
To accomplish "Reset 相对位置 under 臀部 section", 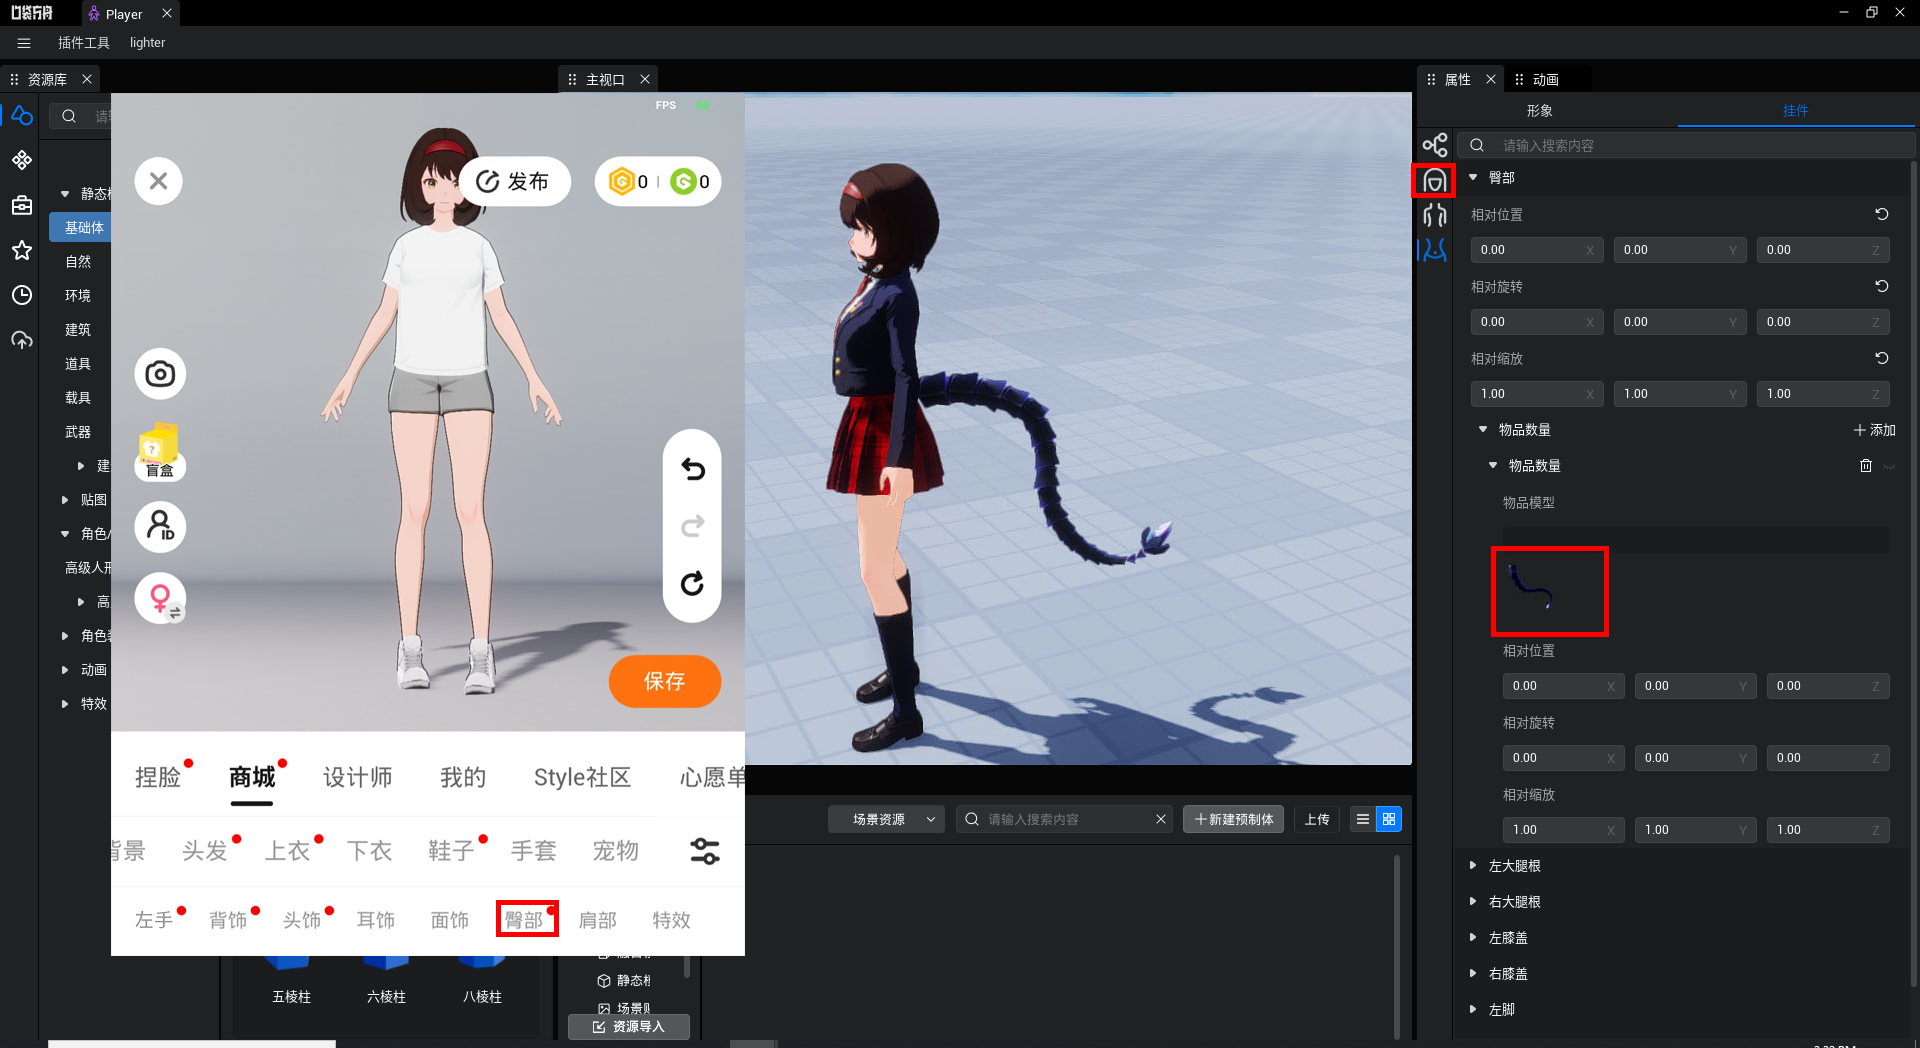I will (x=1881, y=214).
